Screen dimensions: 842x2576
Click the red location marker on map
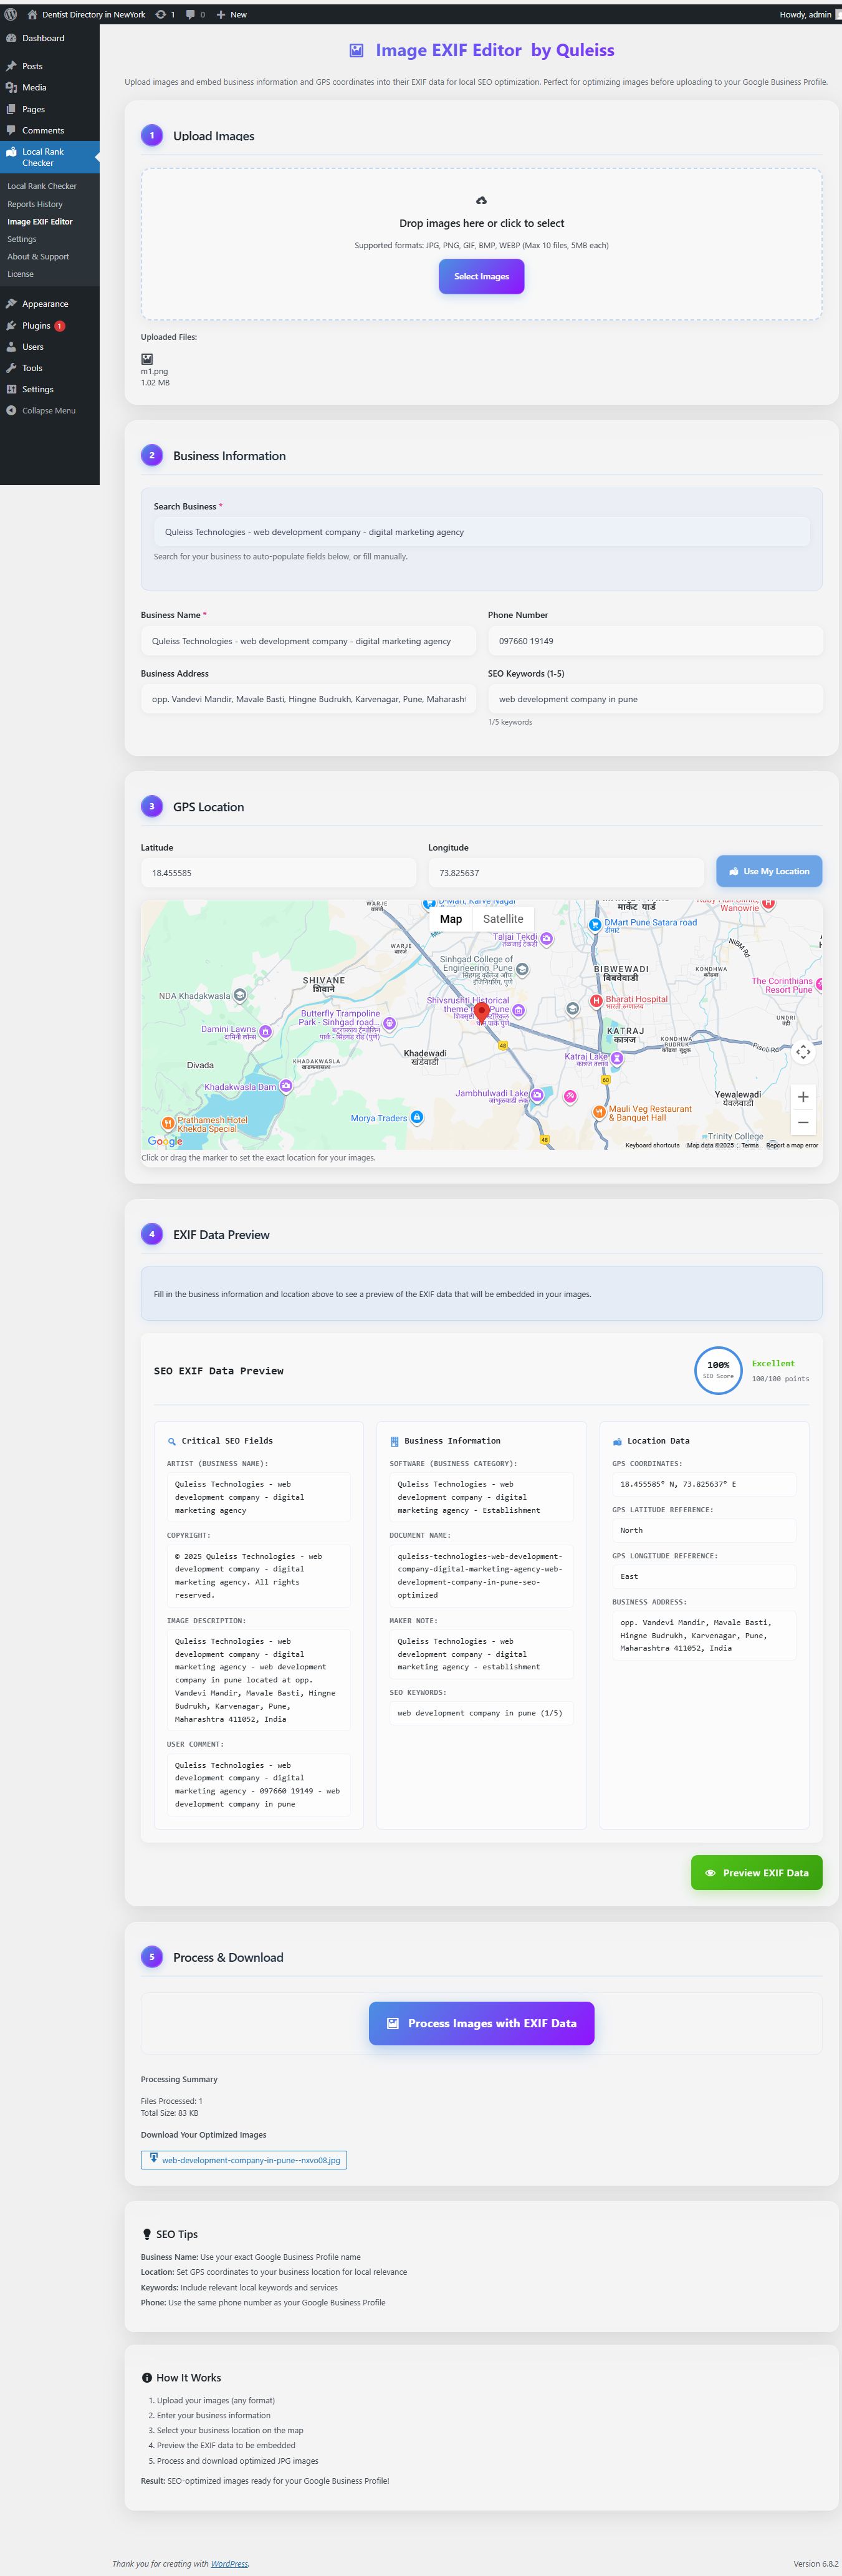(481, 1012)
